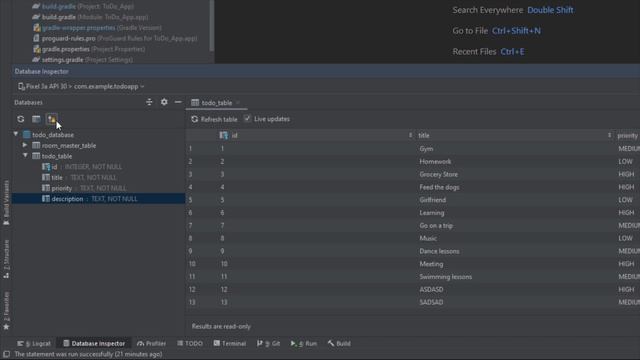Click the description column icon in tree

(x=46, y=199)
